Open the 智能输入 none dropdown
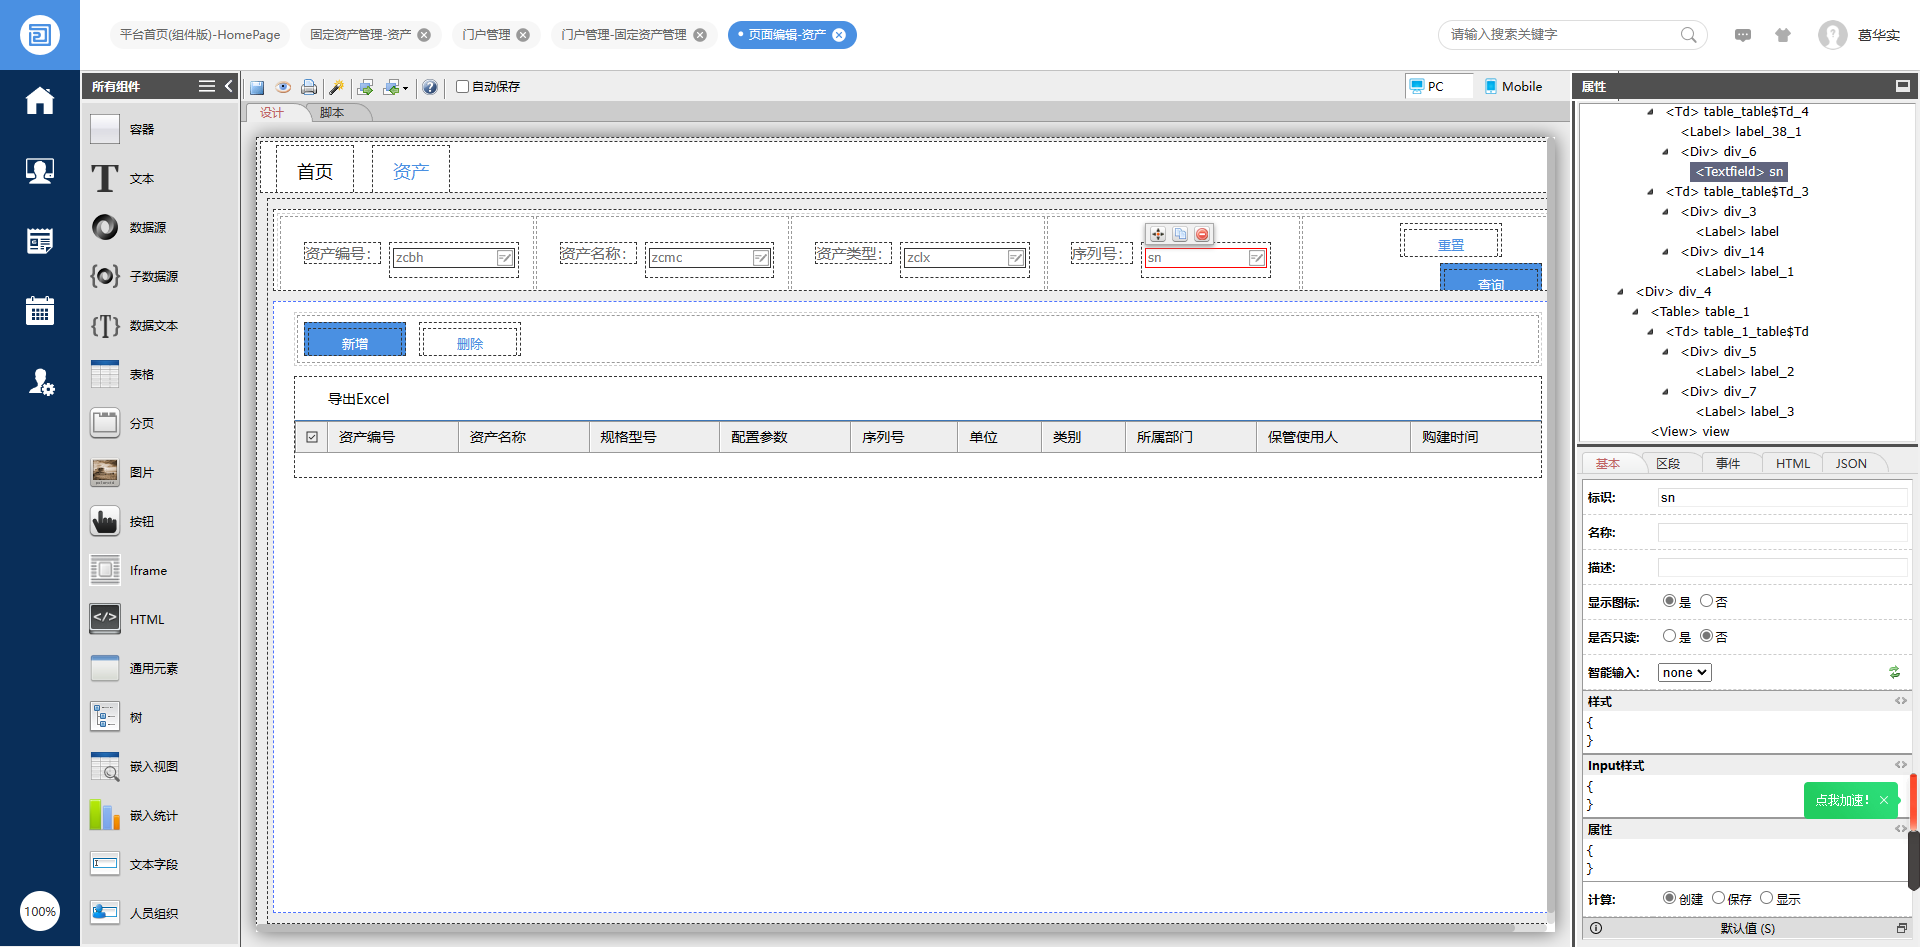Viewport: 1920px width, 947px height. pyautogui.click(x=1684, y=673)
